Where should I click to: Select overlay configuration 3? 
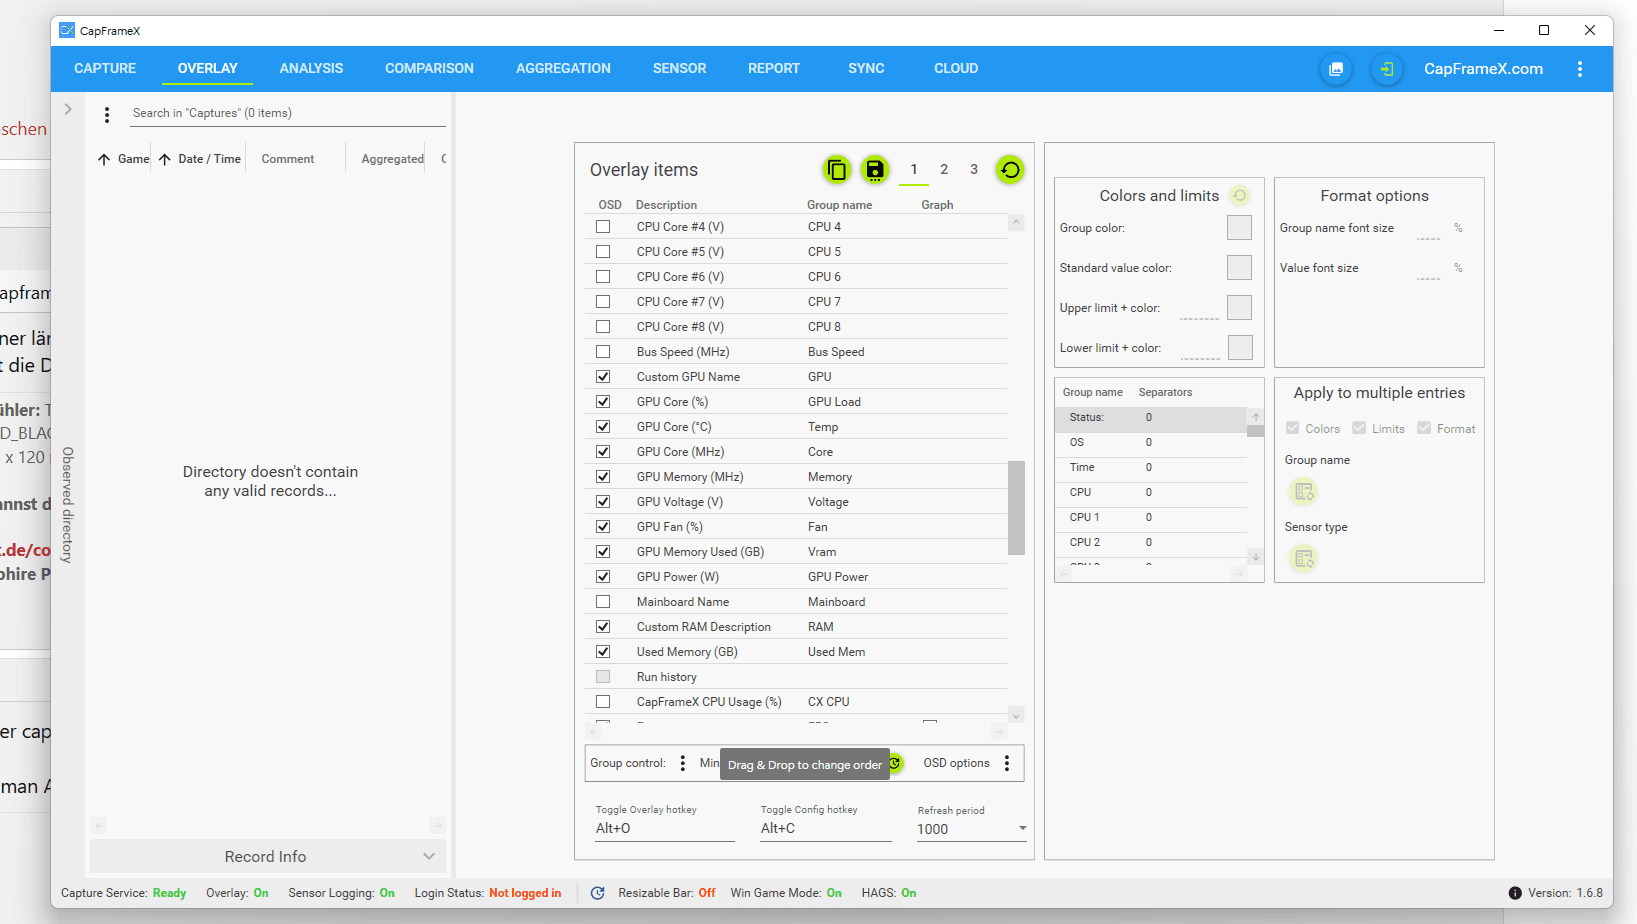[974, 170]
